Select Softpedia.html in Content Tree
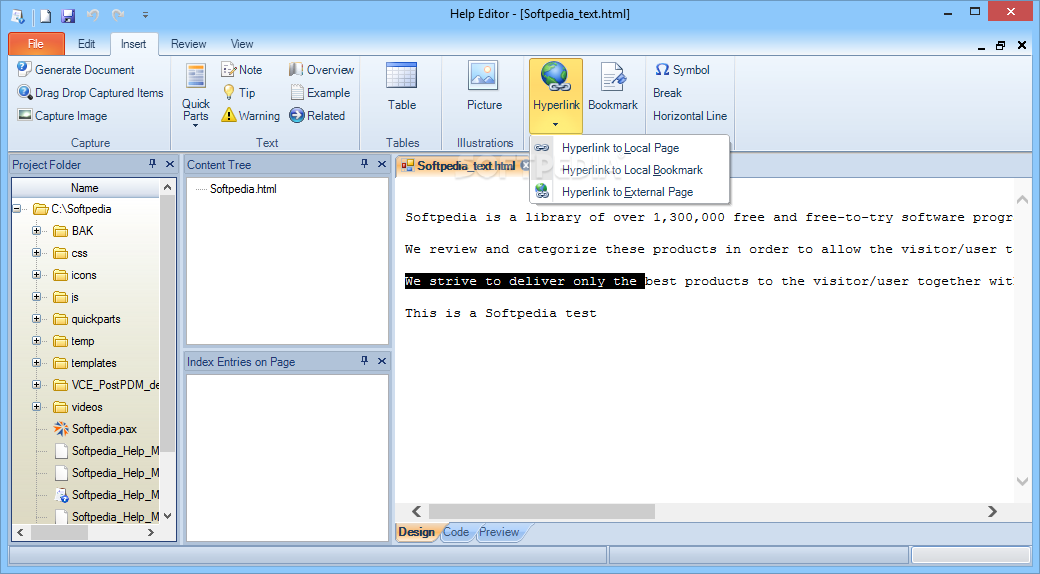This screenshot has width=1040, height=574. tap(243, 189)
